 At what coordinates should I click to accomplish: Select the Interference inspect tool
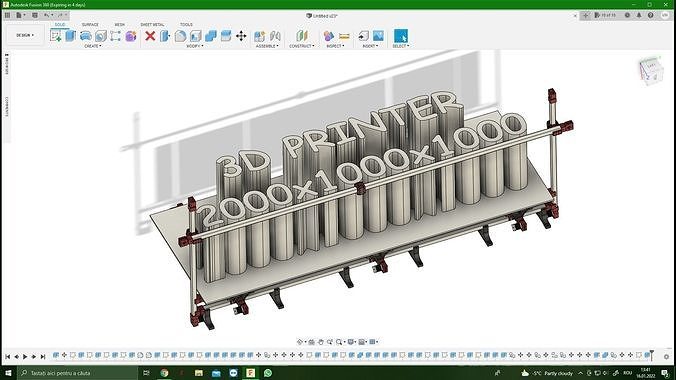(x=329, y=36)
